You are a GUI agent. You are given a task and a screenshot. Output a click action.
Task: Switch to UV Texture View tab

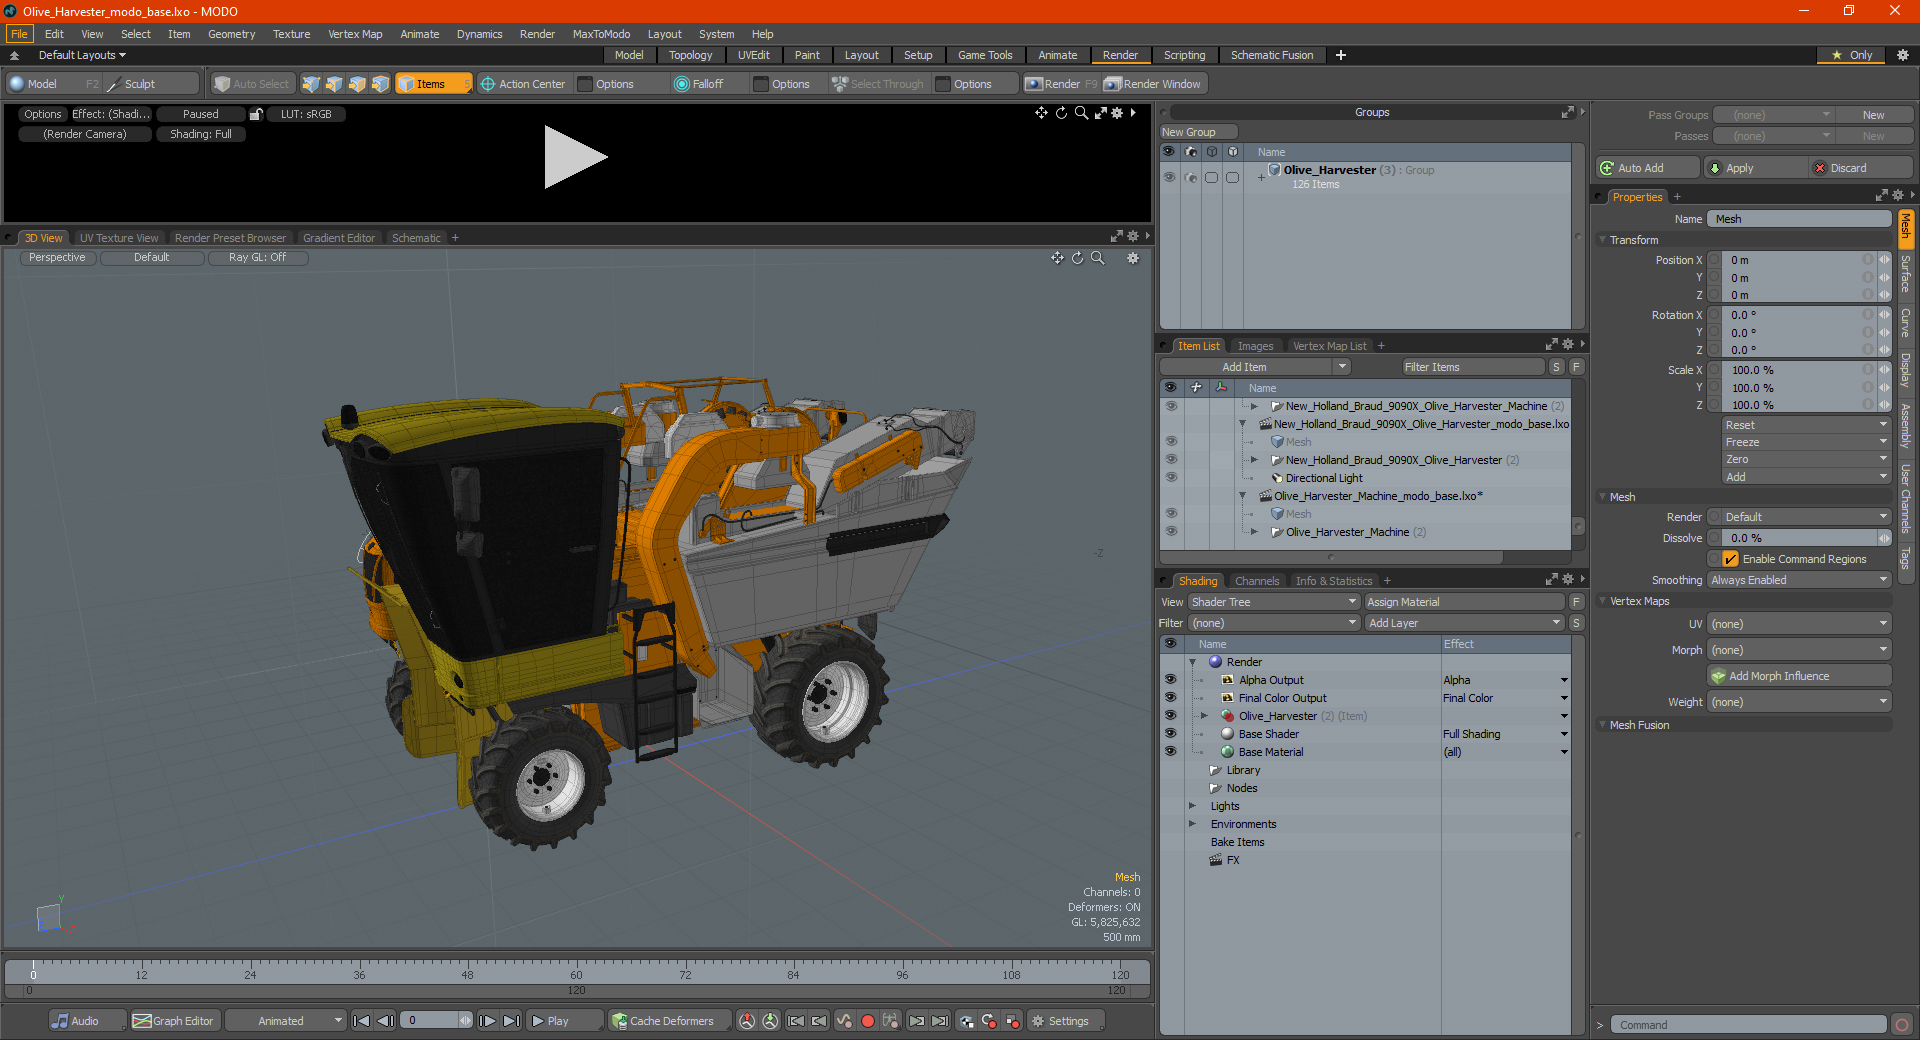pos(118,238)
